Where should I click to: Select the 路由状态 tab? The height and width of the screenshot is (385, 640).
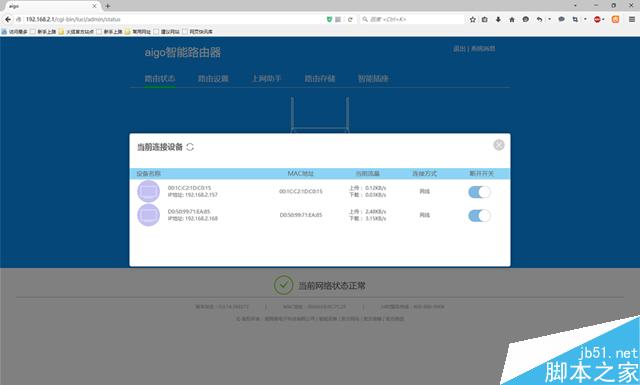[160, 78]
